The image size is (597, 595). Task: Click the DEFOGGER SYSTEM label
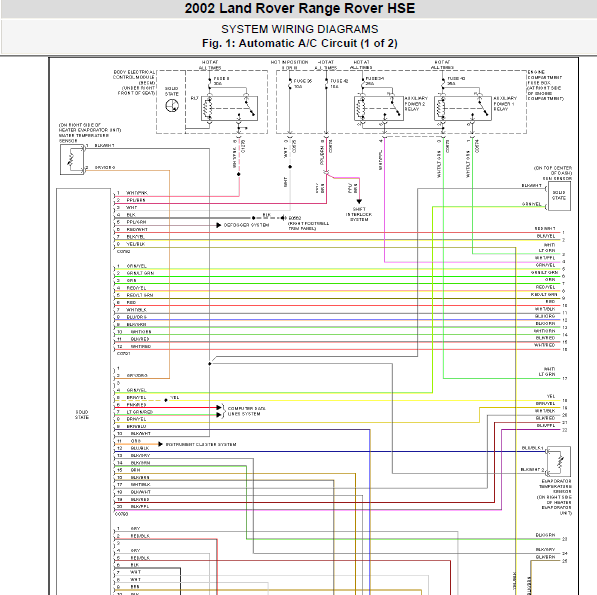click(x=246, y=225)
